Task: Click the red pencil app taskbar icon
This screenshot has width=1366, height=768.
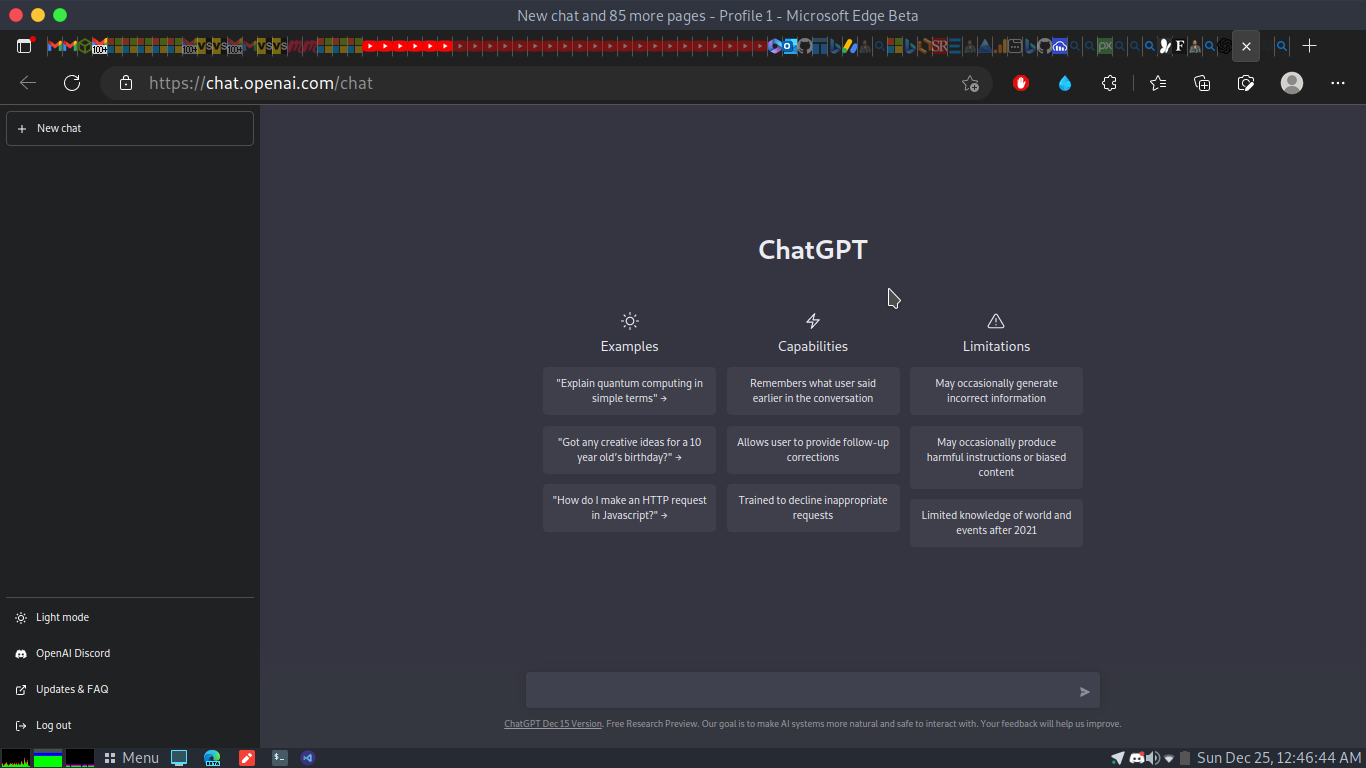Action: click(x=247, y=758)
